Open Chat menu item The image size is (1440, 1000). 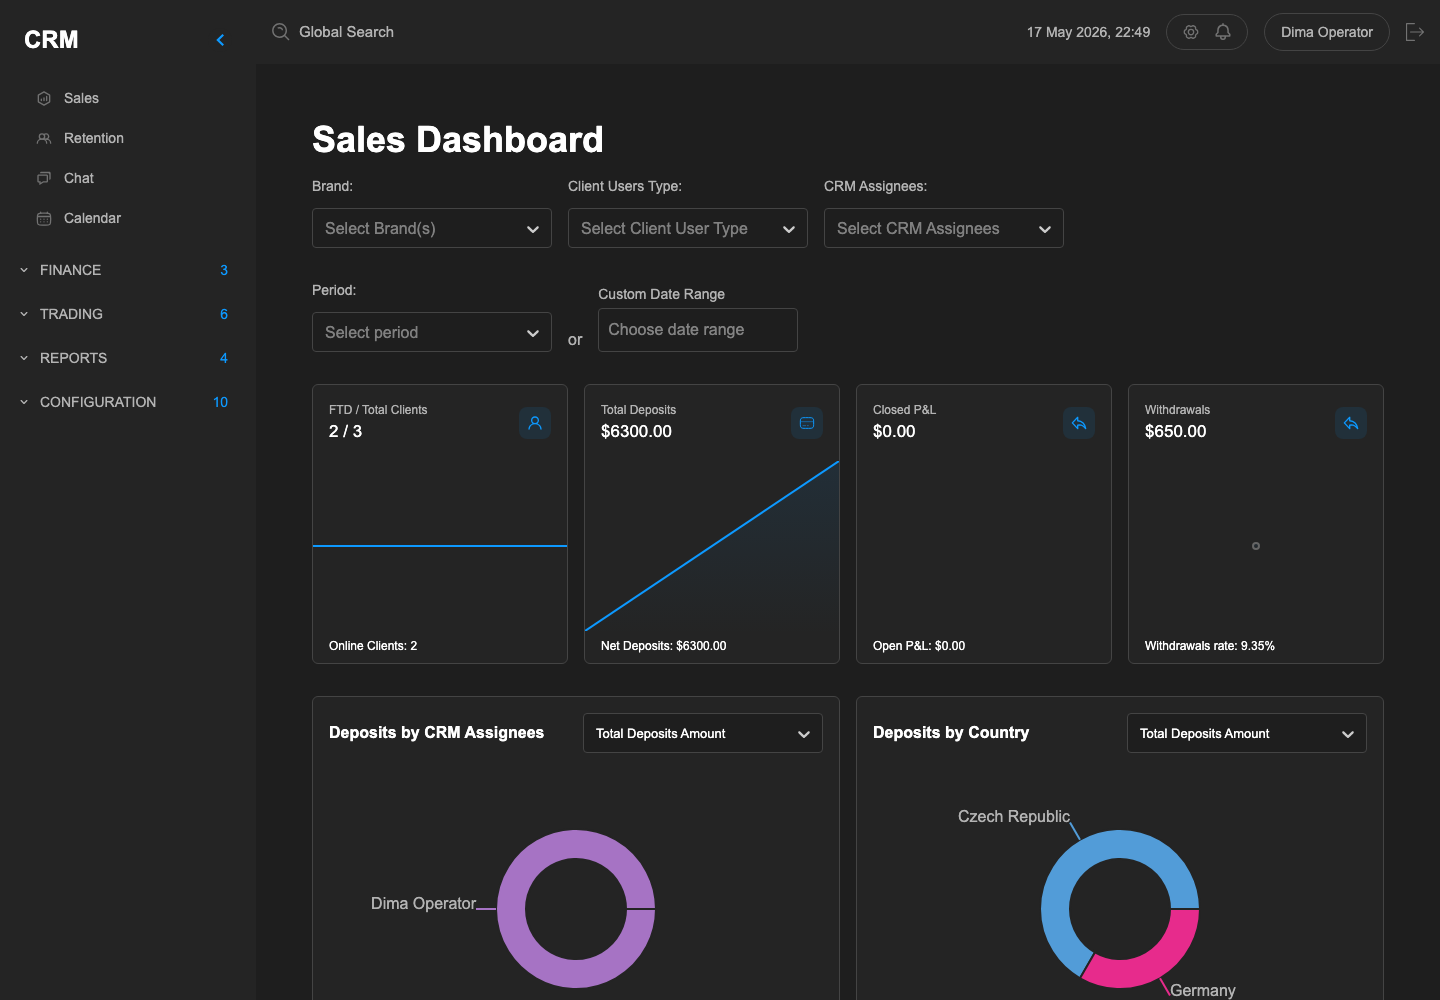[79, 178]
